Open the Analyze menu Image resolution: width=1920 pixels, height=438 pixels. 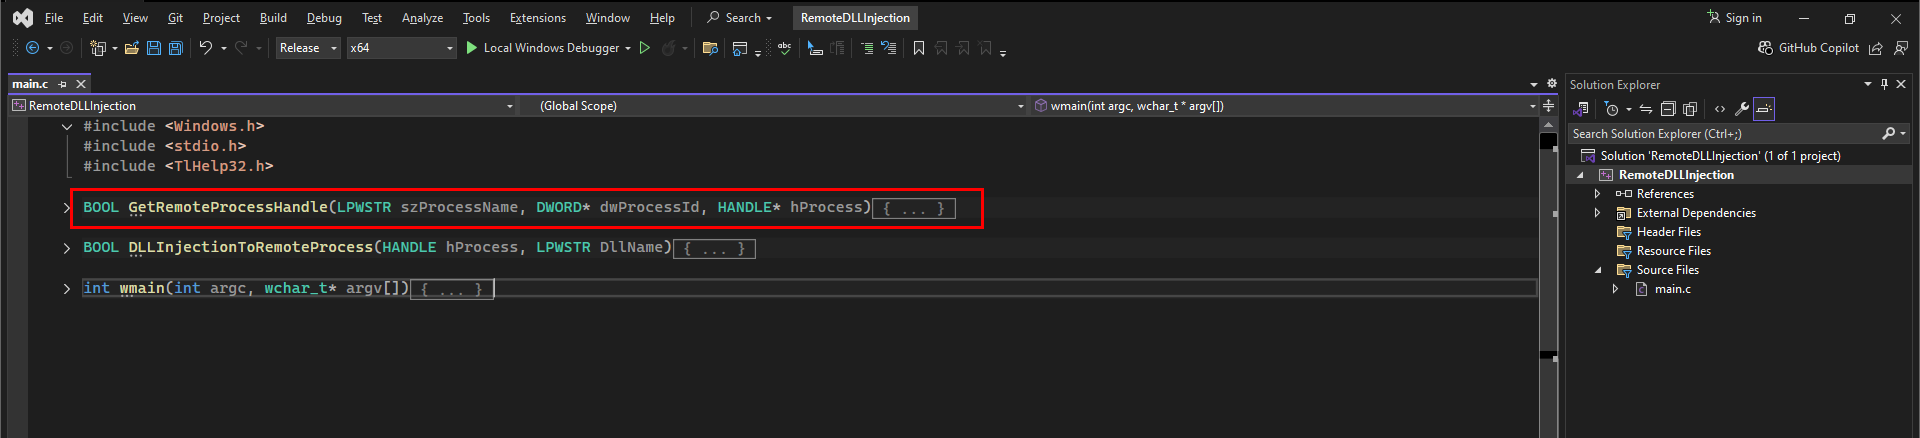422,18
